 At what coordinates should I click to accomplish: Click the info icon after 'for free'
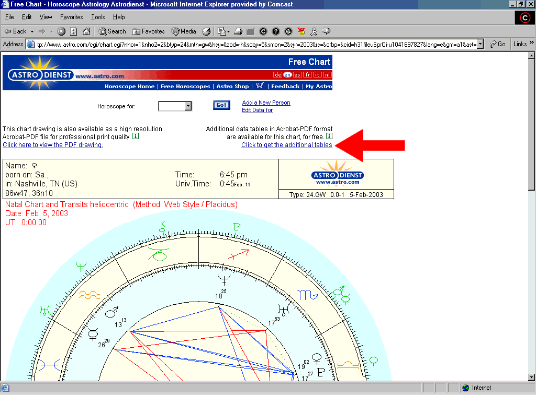tap(329, 136)
